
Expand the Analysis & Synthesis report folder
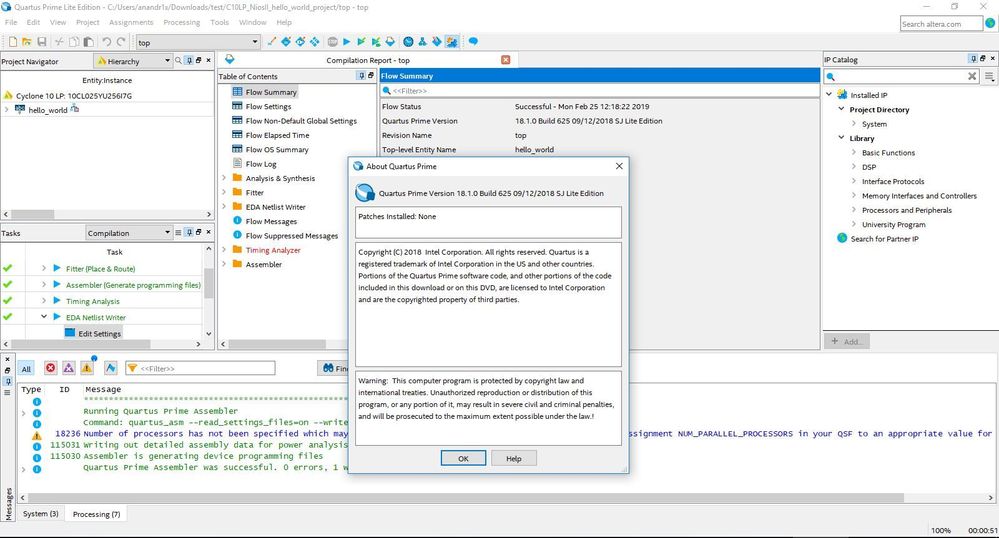point(224,178)
